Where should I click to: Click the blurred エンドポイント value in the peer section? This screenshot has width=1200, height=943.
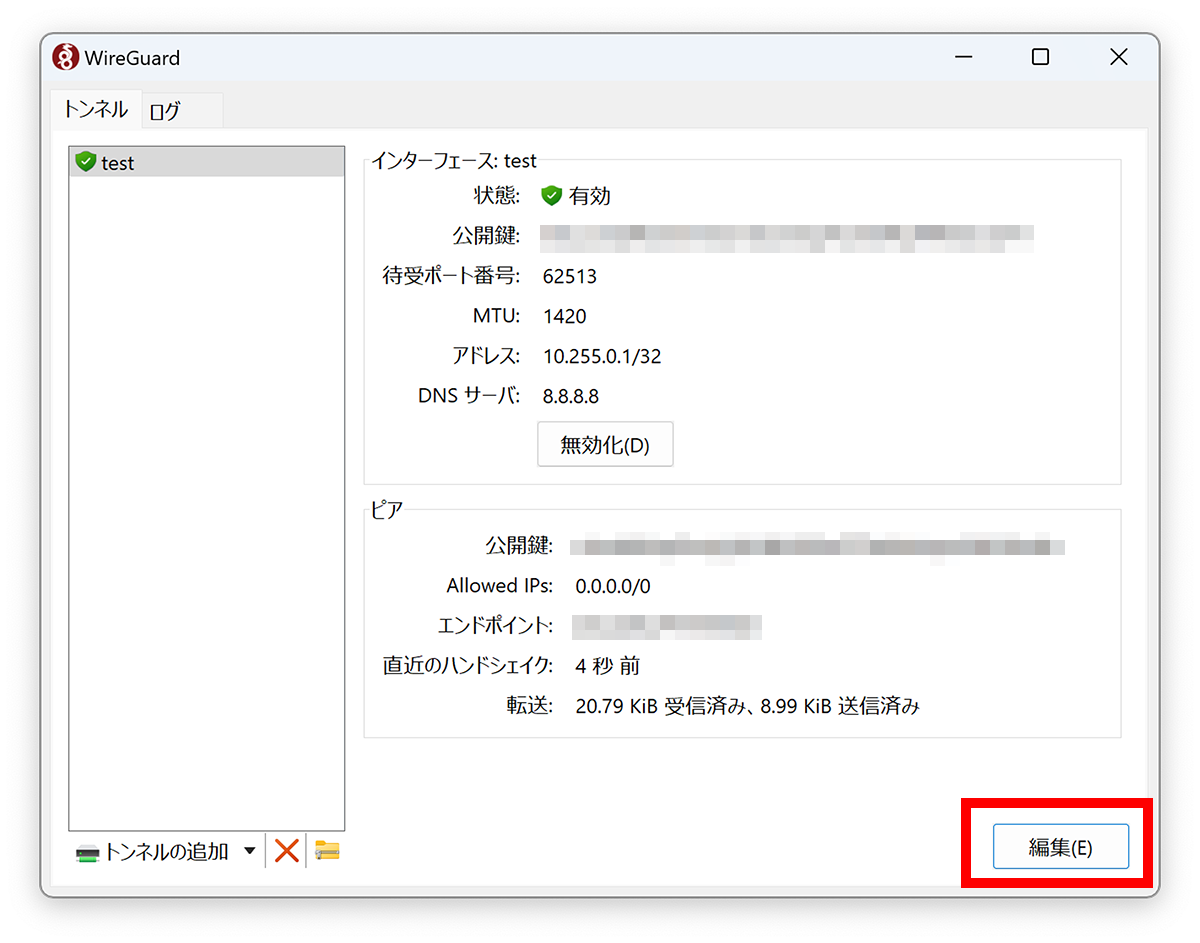pyautogui.click(x=668, y=626)
